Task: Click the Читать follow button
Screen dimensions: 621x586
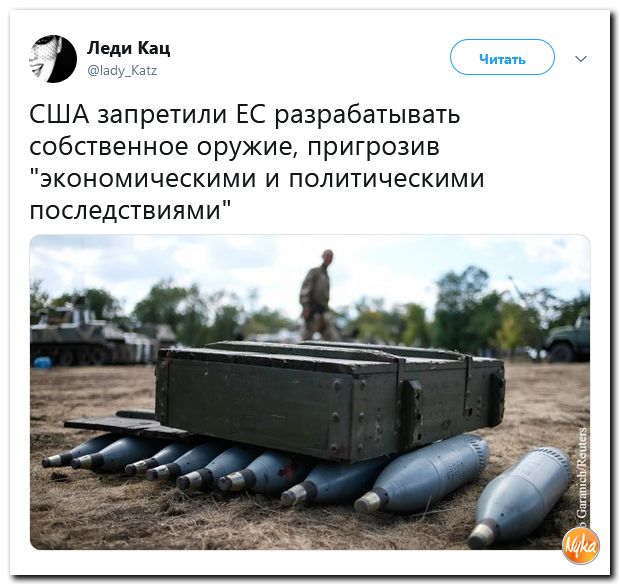Action: click(x=502, y=57)
